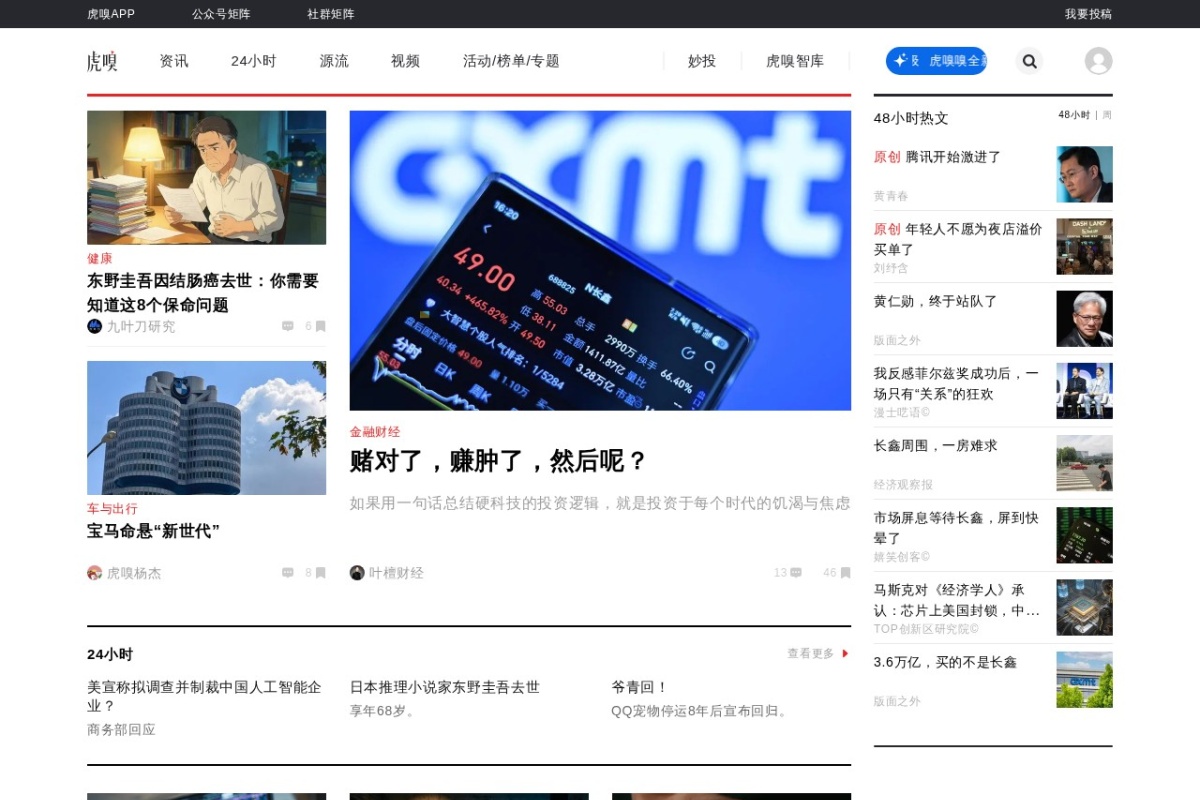This screenshot has height=800, width=1200.
Task: Open hot article 长鑫周围，一房难求
Action: pos(935,445)
